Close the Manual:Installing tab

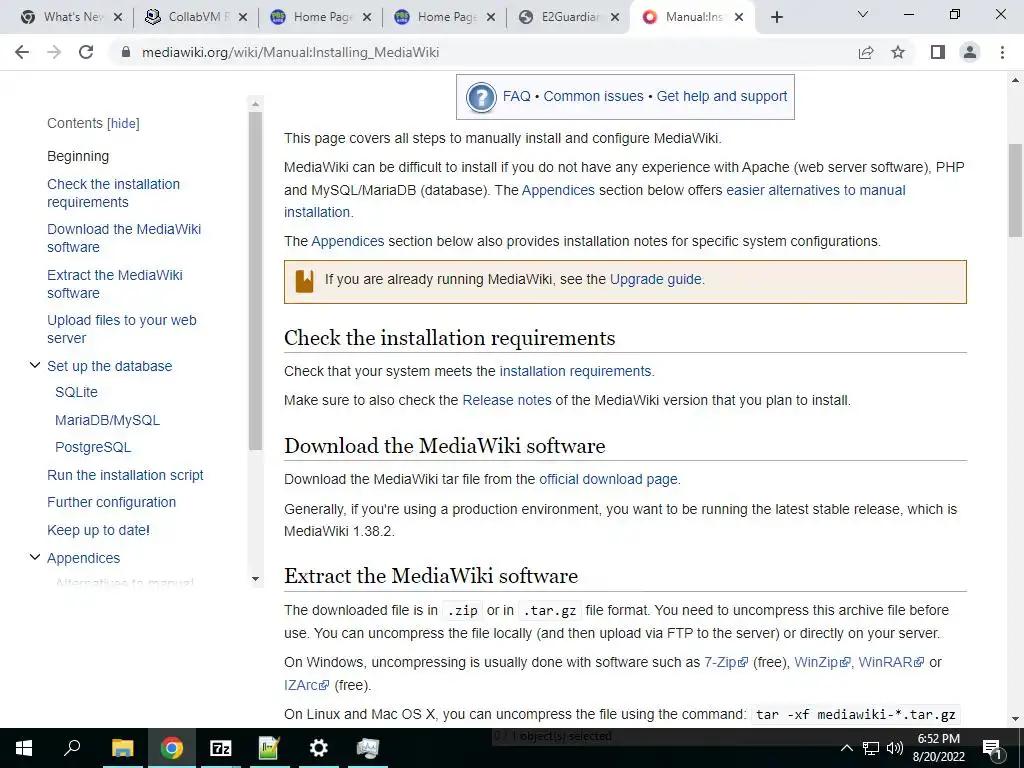739,17
